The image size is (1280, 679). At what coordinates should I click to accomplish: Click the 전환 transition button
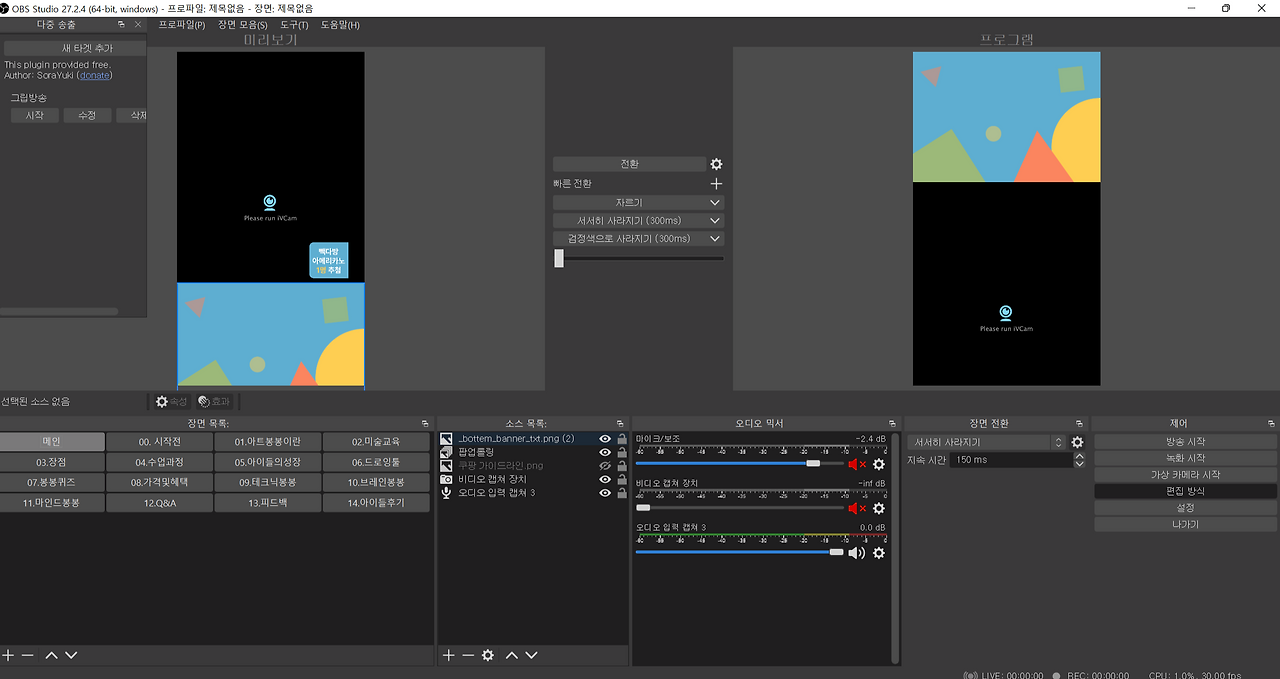pos(629,164)
